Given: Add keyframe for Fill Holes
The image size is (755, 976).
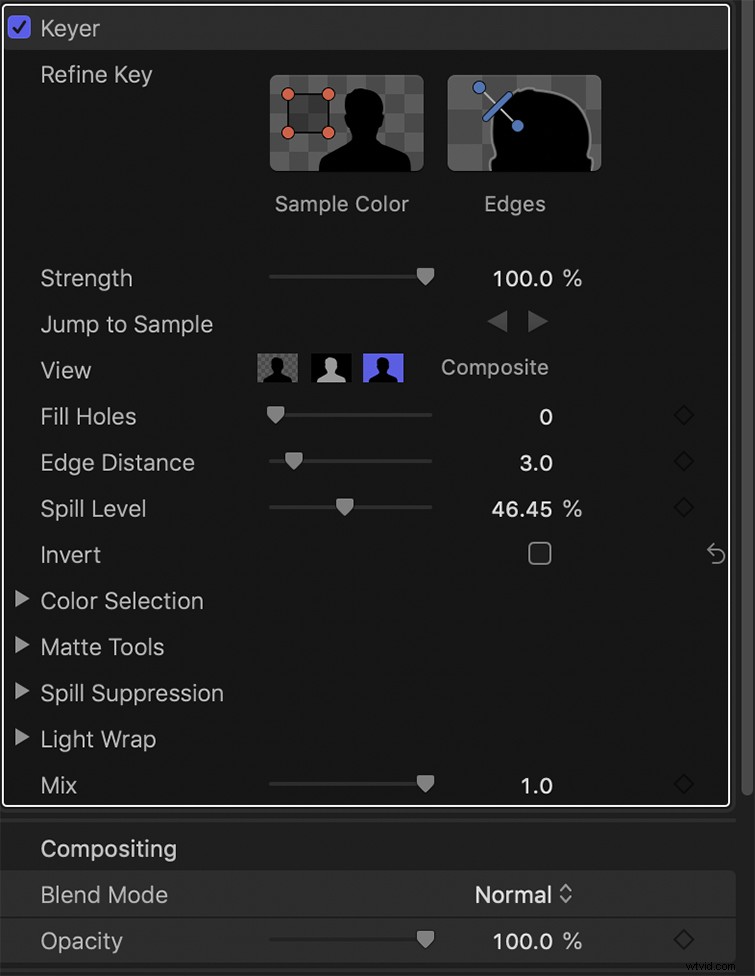Looking at the screenshot, I should point(684,415).
